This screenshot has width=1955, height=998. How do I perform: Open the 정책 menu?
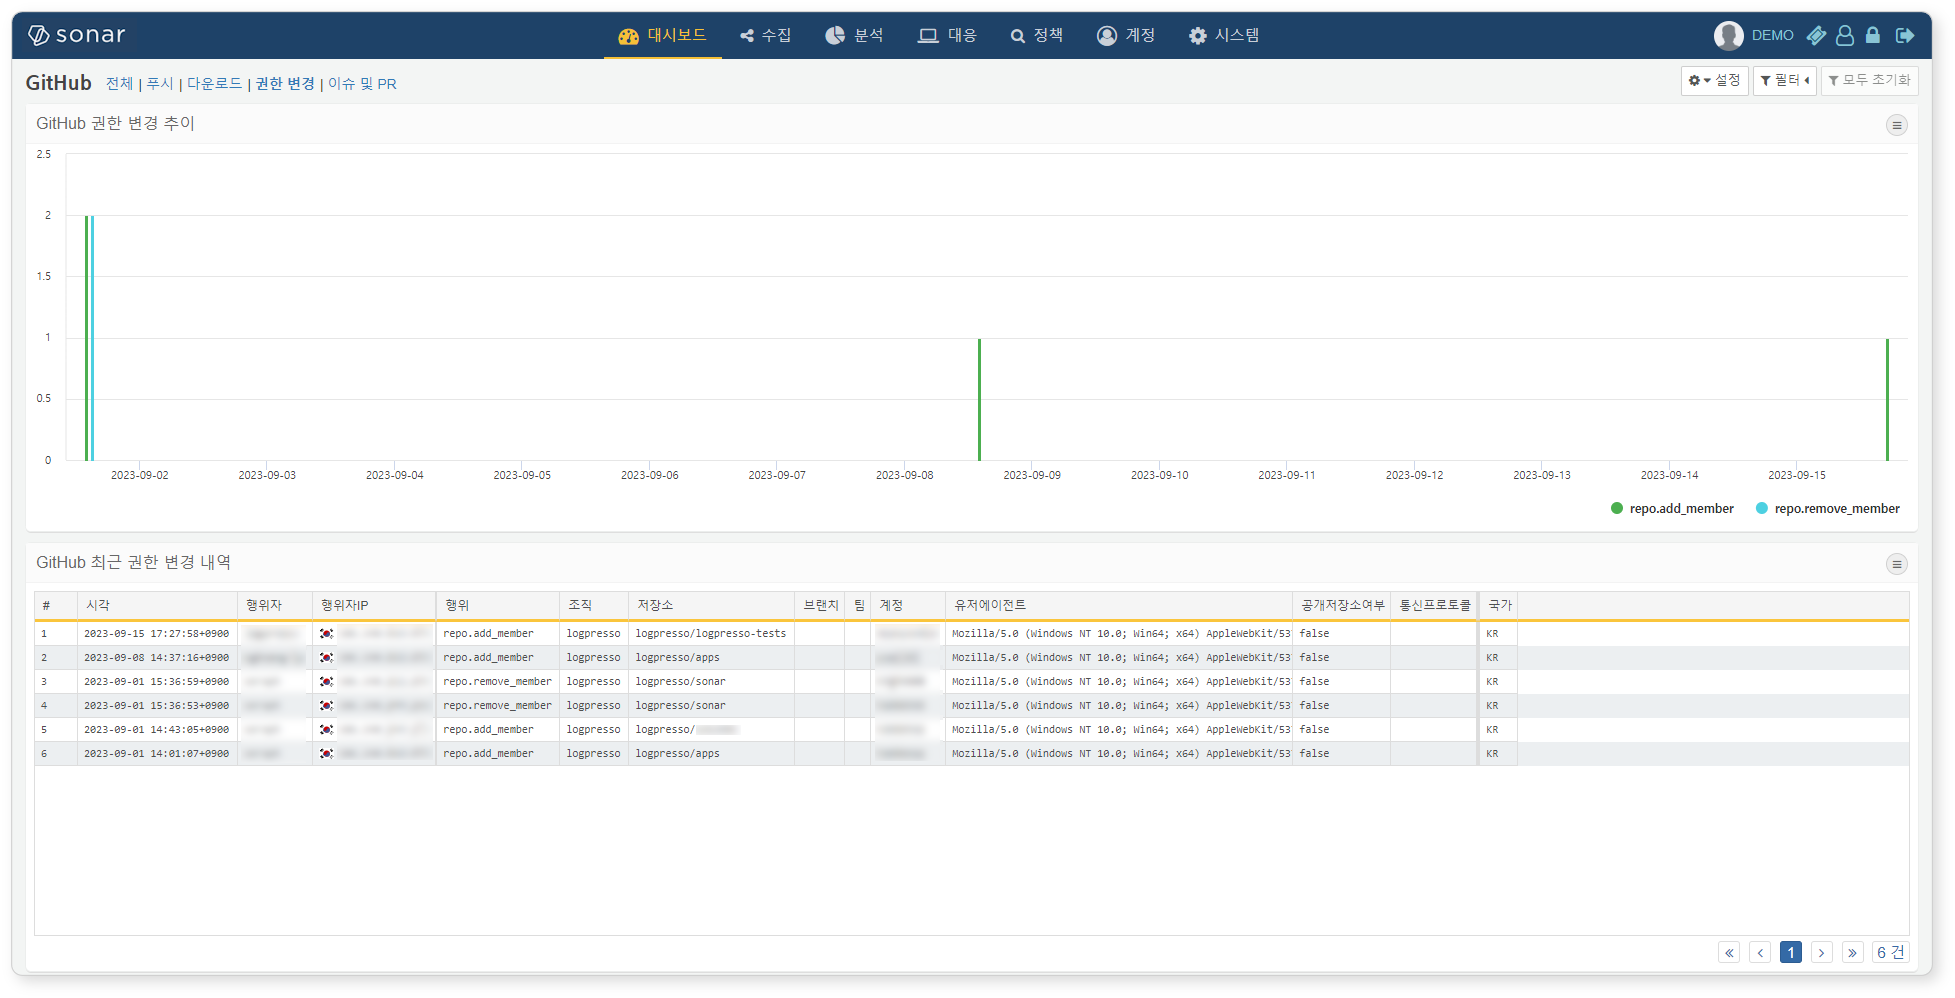click(1037, 35)
